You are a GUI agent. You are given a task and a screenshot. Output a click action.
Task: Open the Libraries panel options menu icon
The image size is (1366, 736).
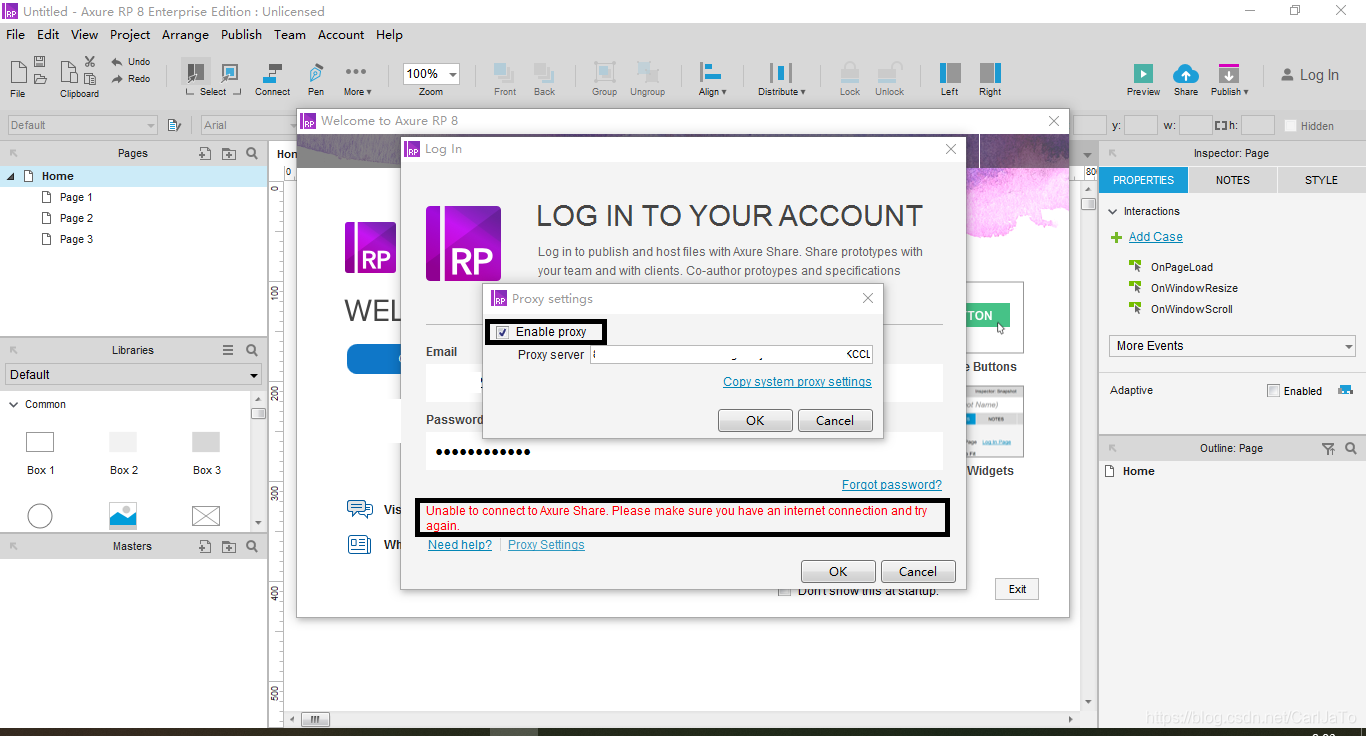click(x=228, y=350)
